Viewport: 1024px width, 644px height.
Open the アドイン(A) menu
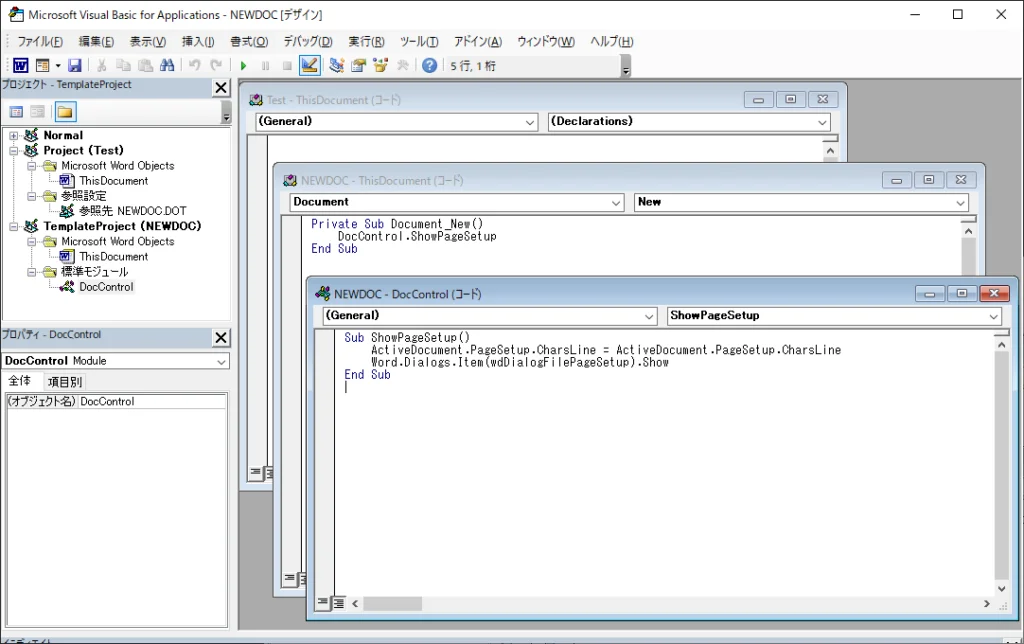pyautogui.click(x=478, y=42)
